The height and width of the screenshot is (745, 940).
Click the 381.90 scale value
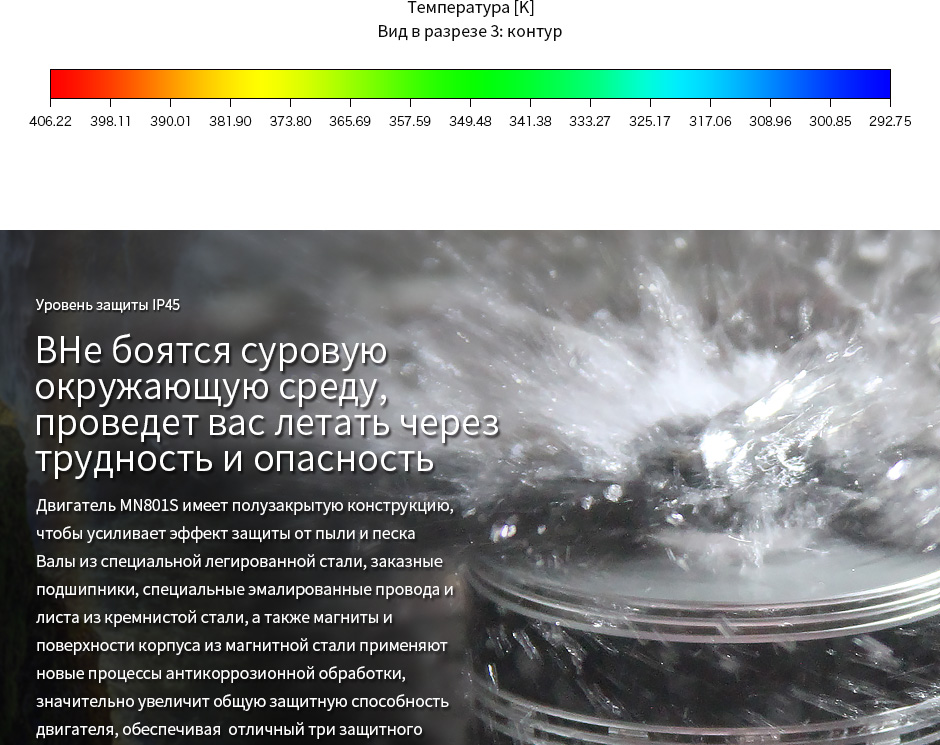click(230, 121)
